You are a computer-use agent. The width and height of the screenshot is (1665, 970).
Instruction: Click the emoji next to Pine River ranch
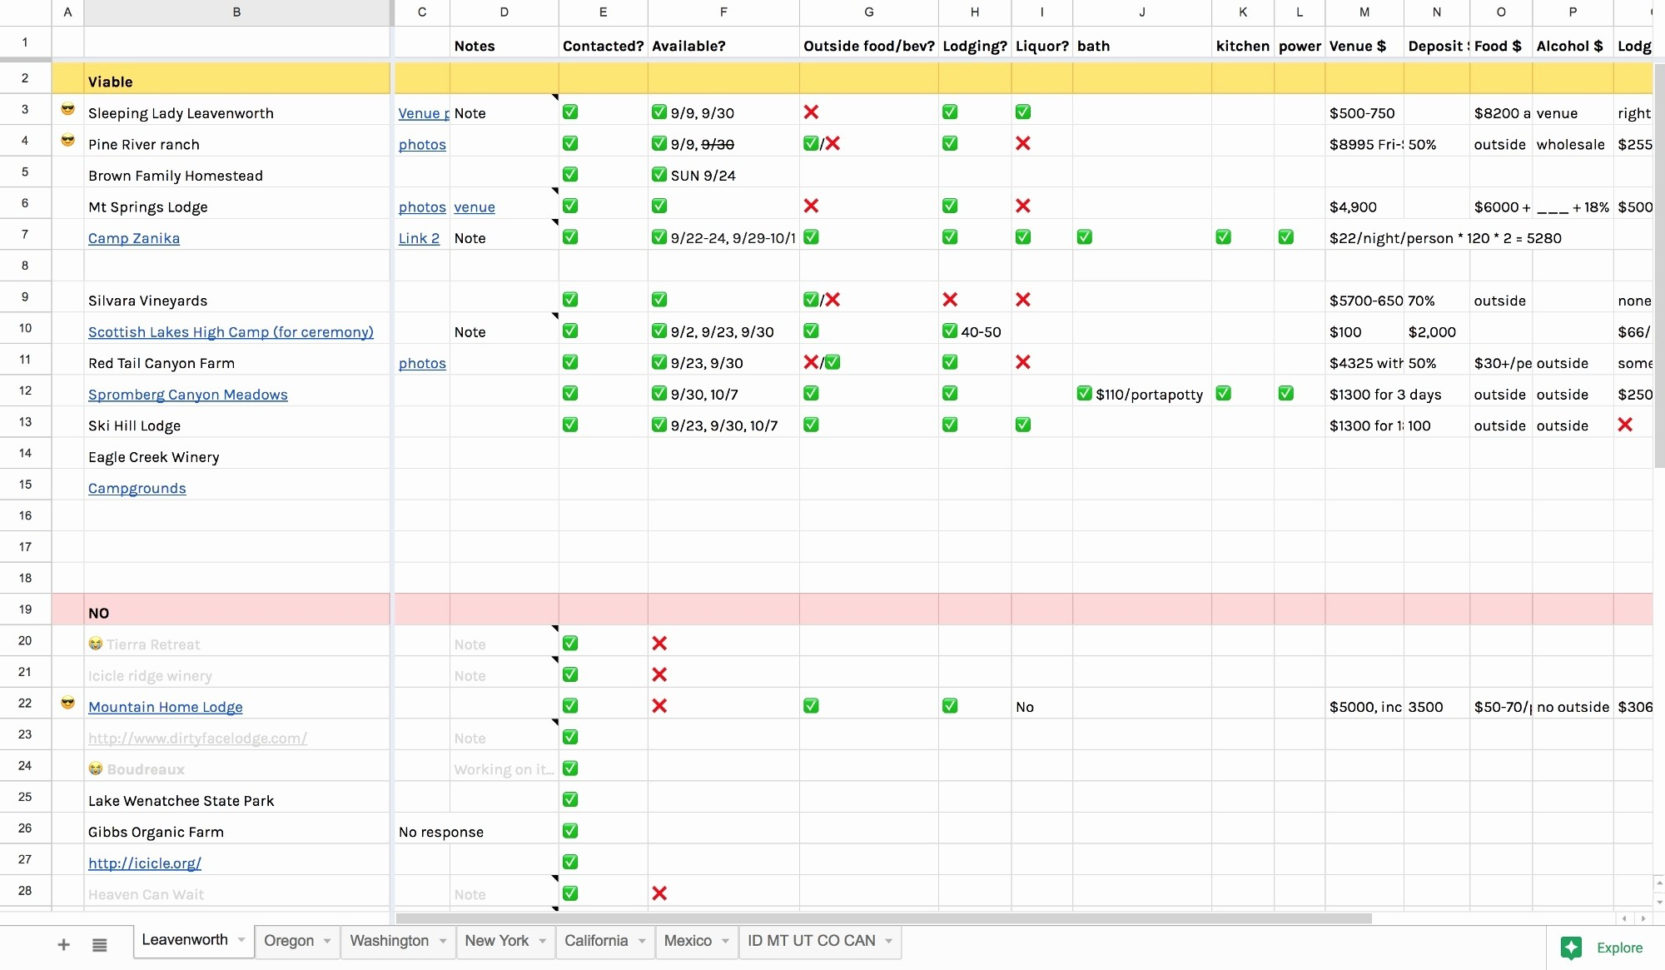point(67,141)
